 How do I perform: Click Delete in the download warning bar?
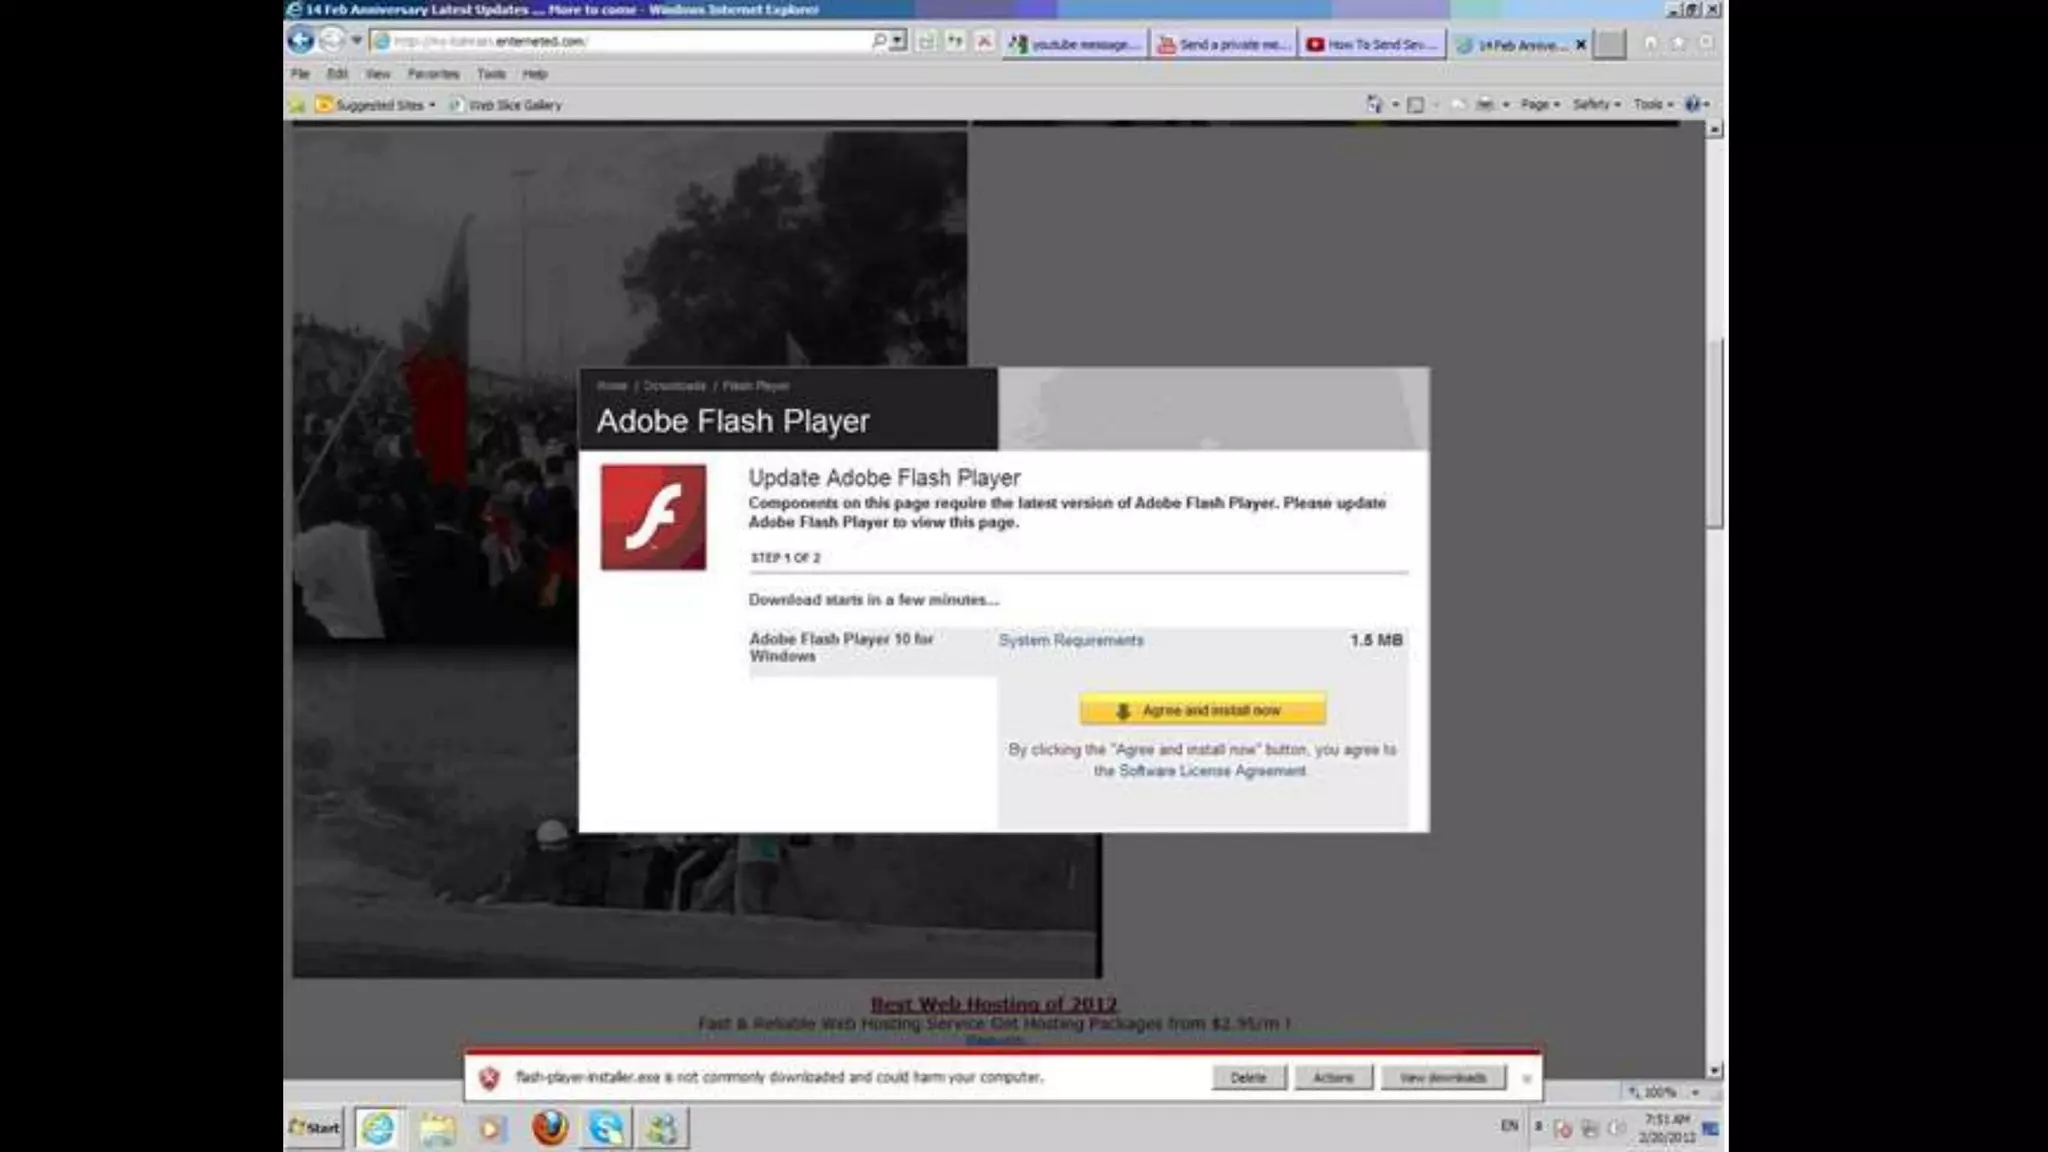(1248, 1077)
